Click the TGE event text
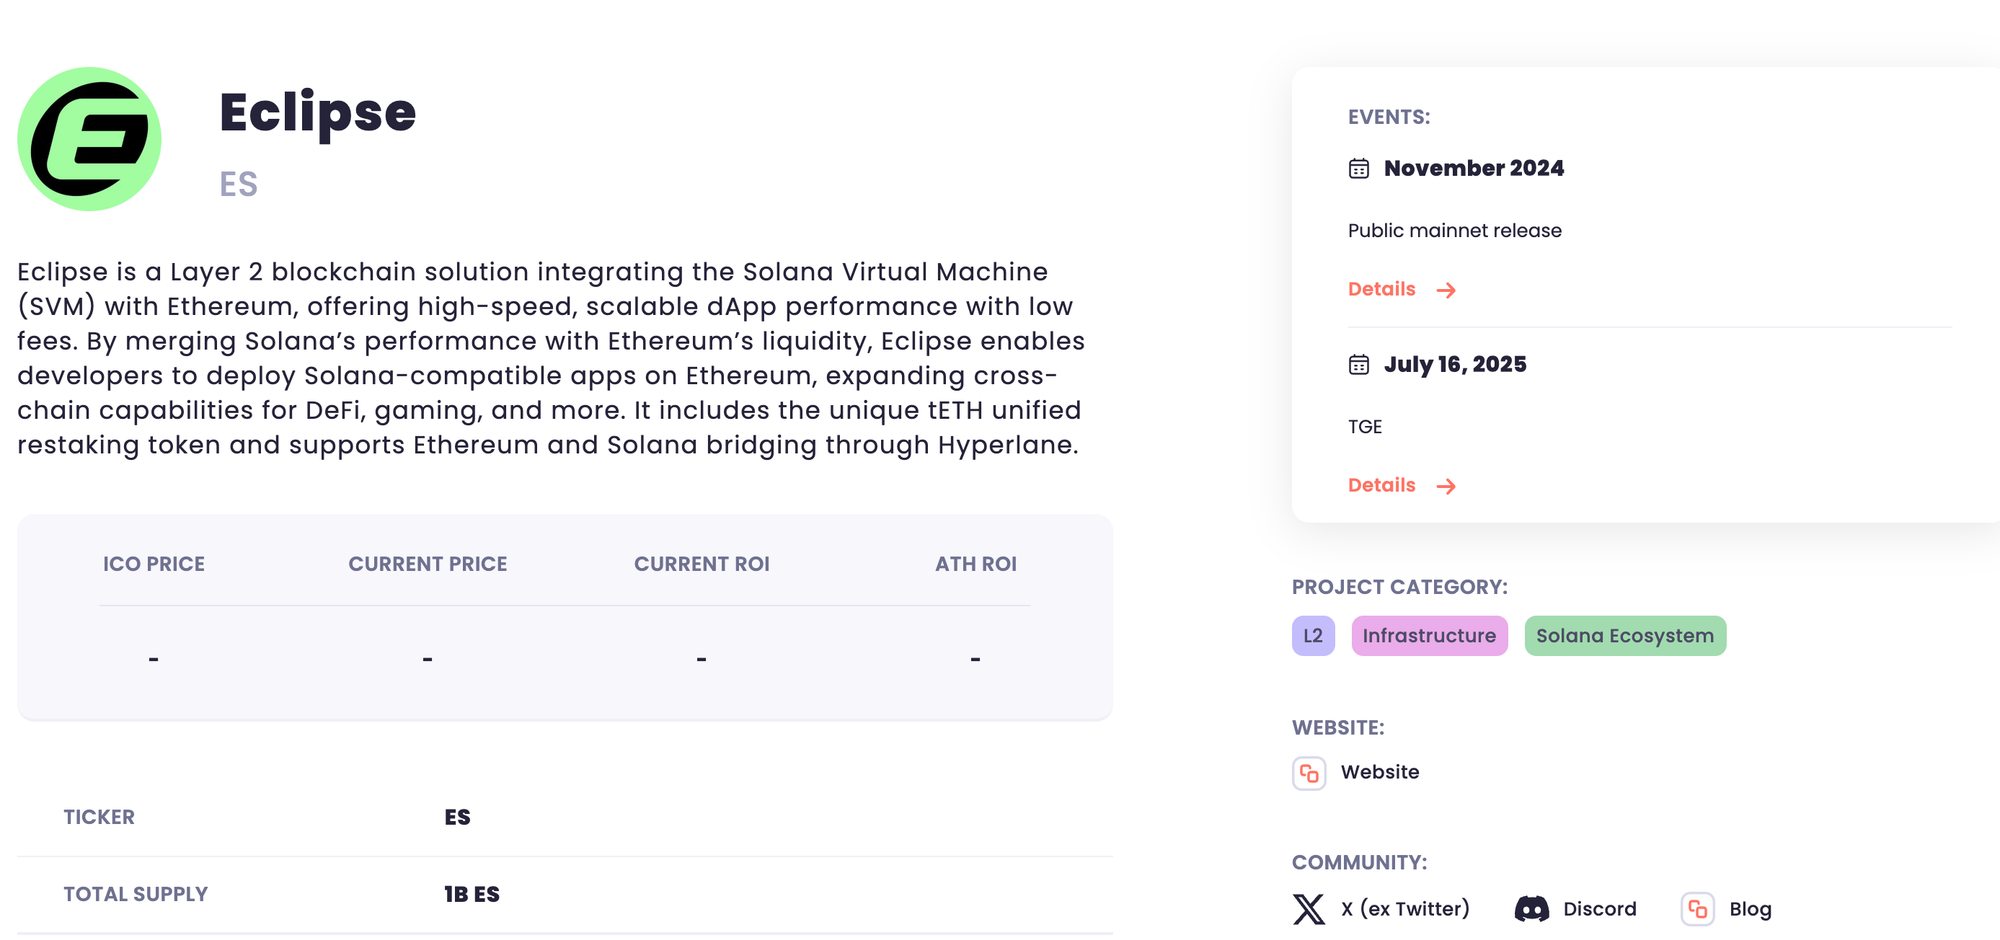Image resolution: width=2000 pixels, height=940 pixels. (1365, 427)
